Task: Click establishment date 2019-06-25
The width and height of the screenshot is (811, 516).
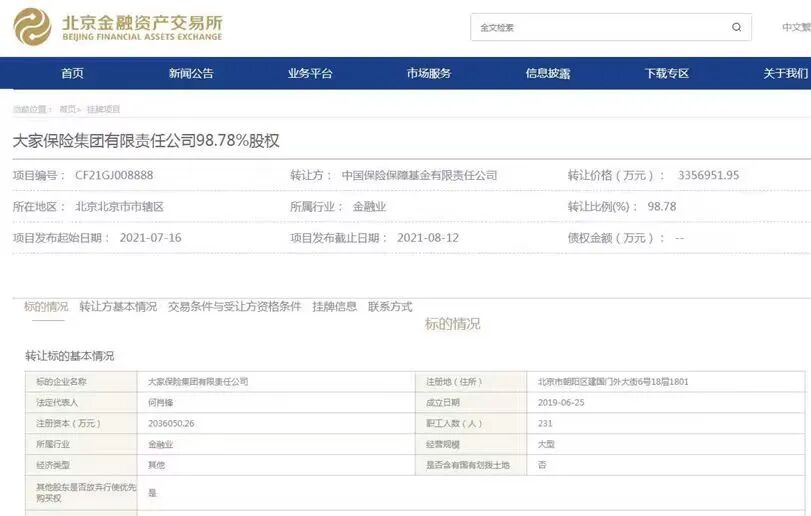Action: point(561,402)
